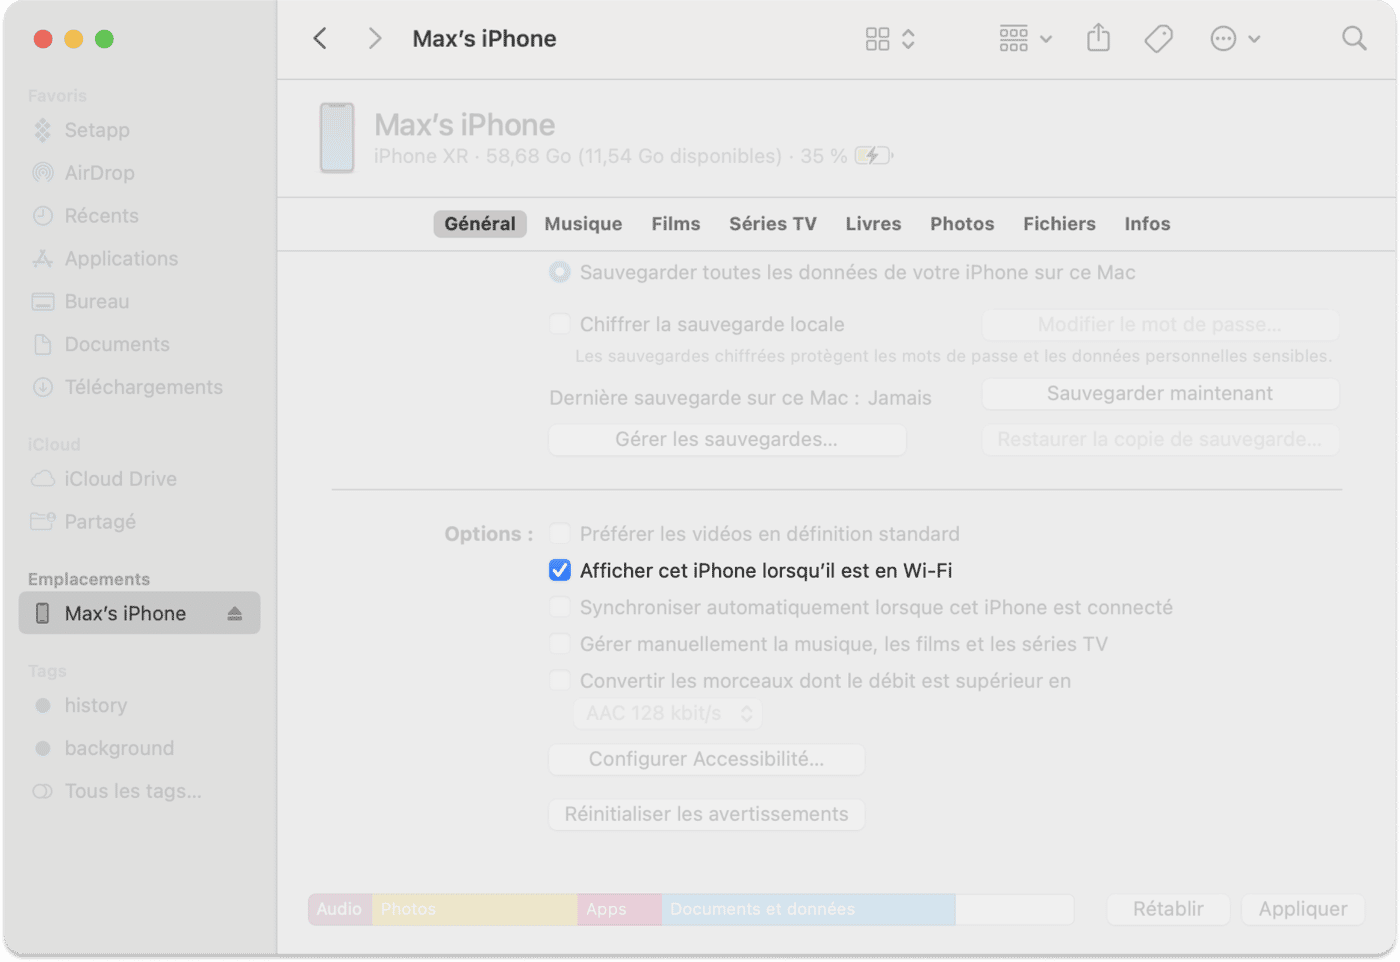Click Modifier le mot de passe button
The height and width of the screenshot is (962, 1400).
click(1160, 325)
